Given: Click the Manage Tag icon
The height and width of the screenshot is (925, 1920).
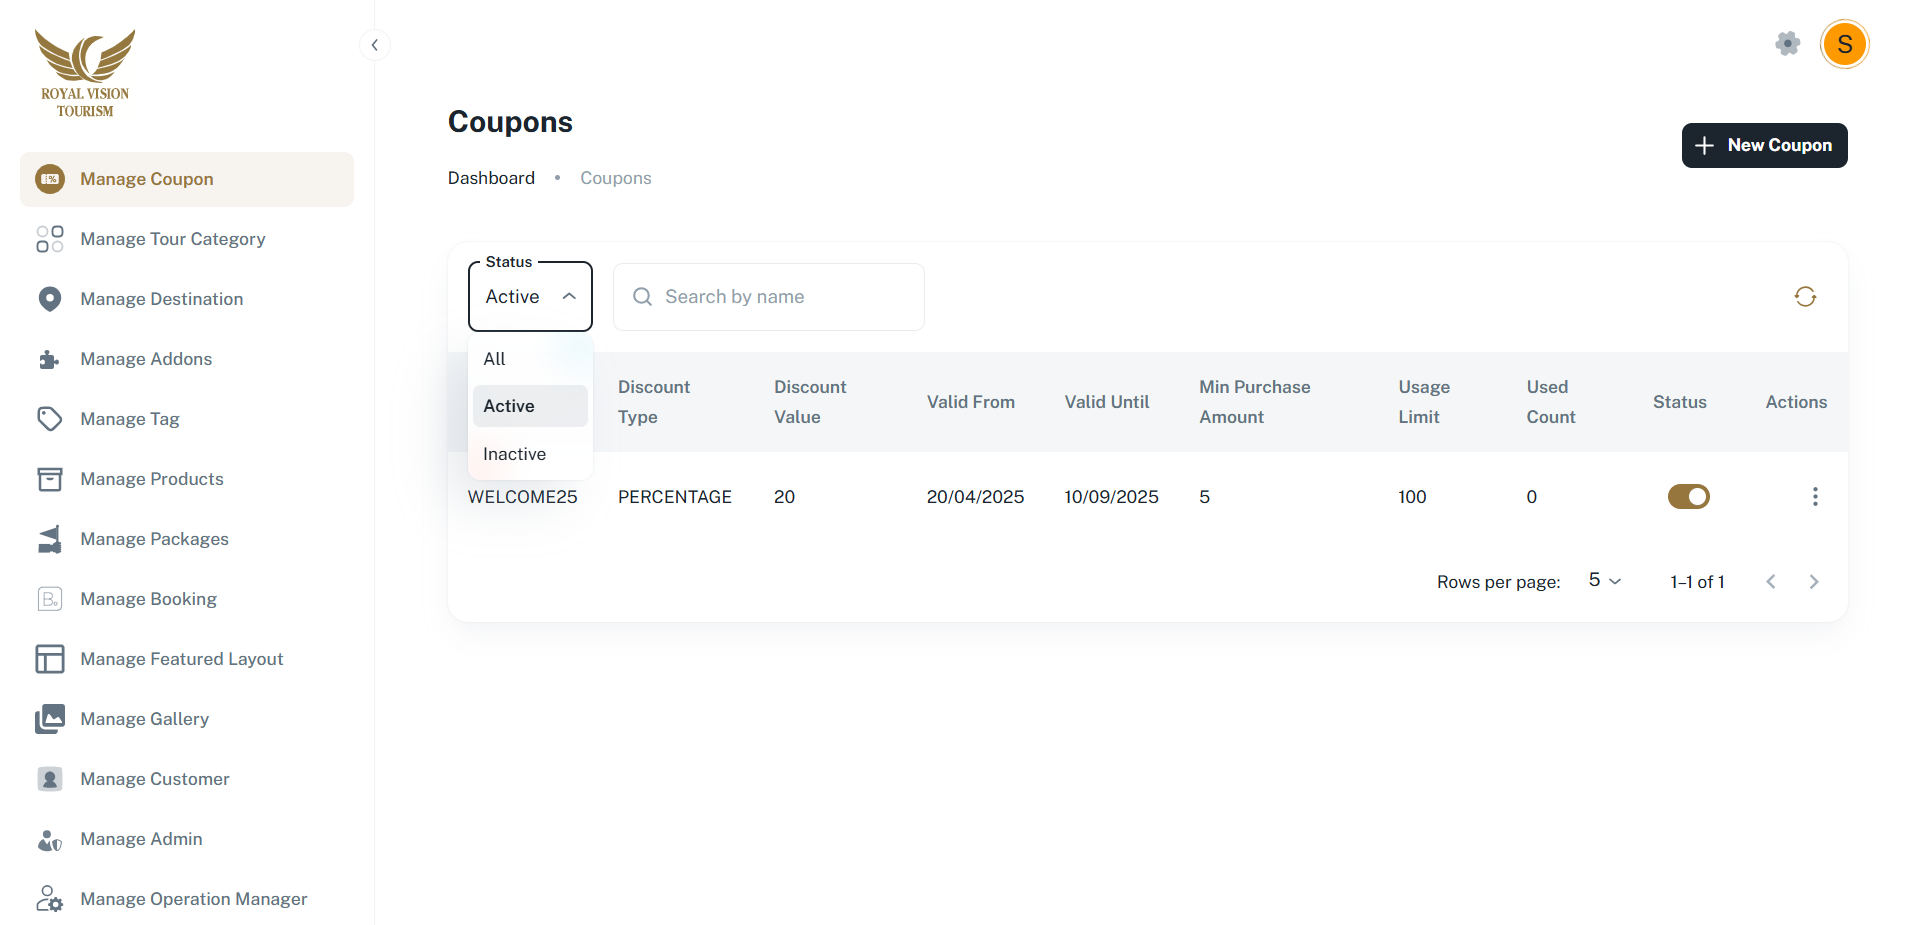Looking at the screenshot, I should [49, 419].
